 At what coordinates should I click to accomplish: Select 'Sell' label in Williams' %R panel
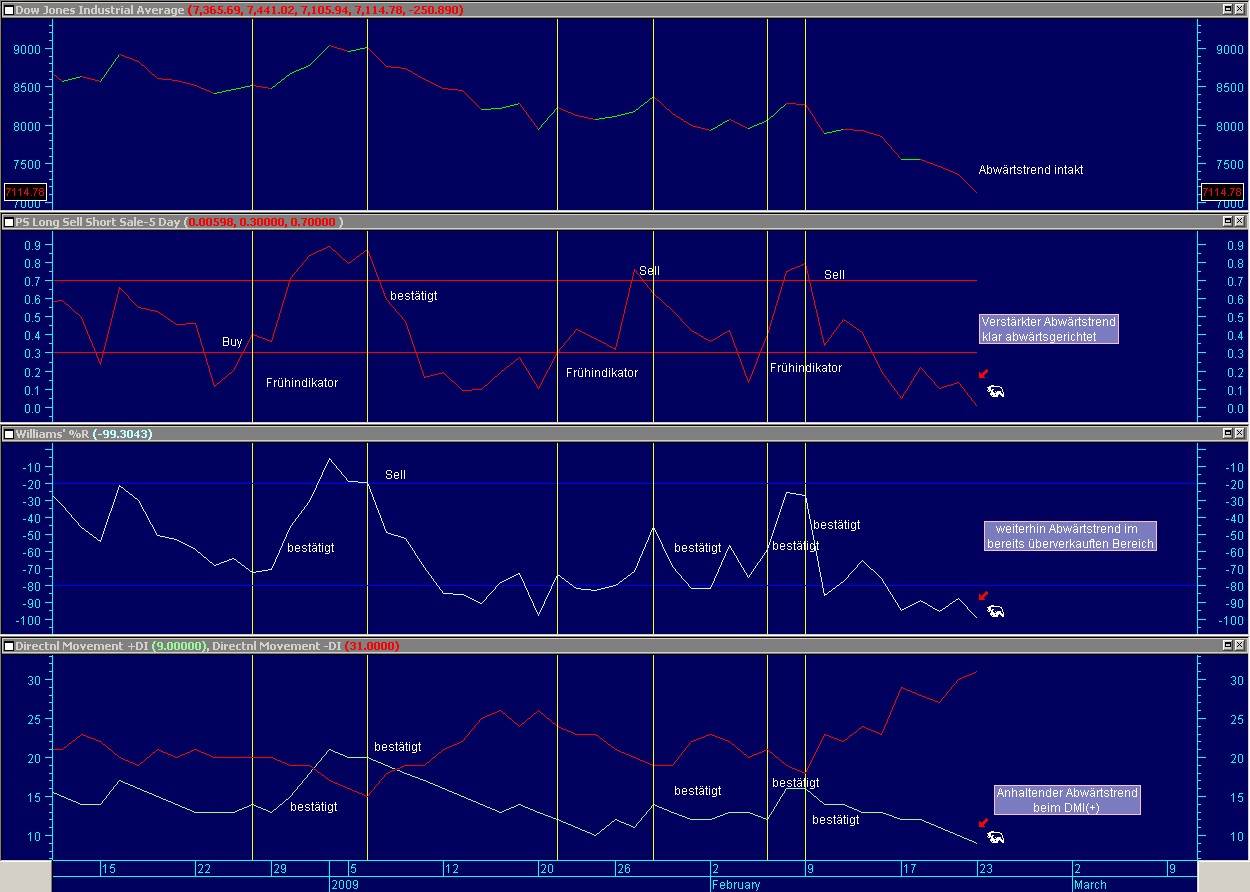click(395, 475)
